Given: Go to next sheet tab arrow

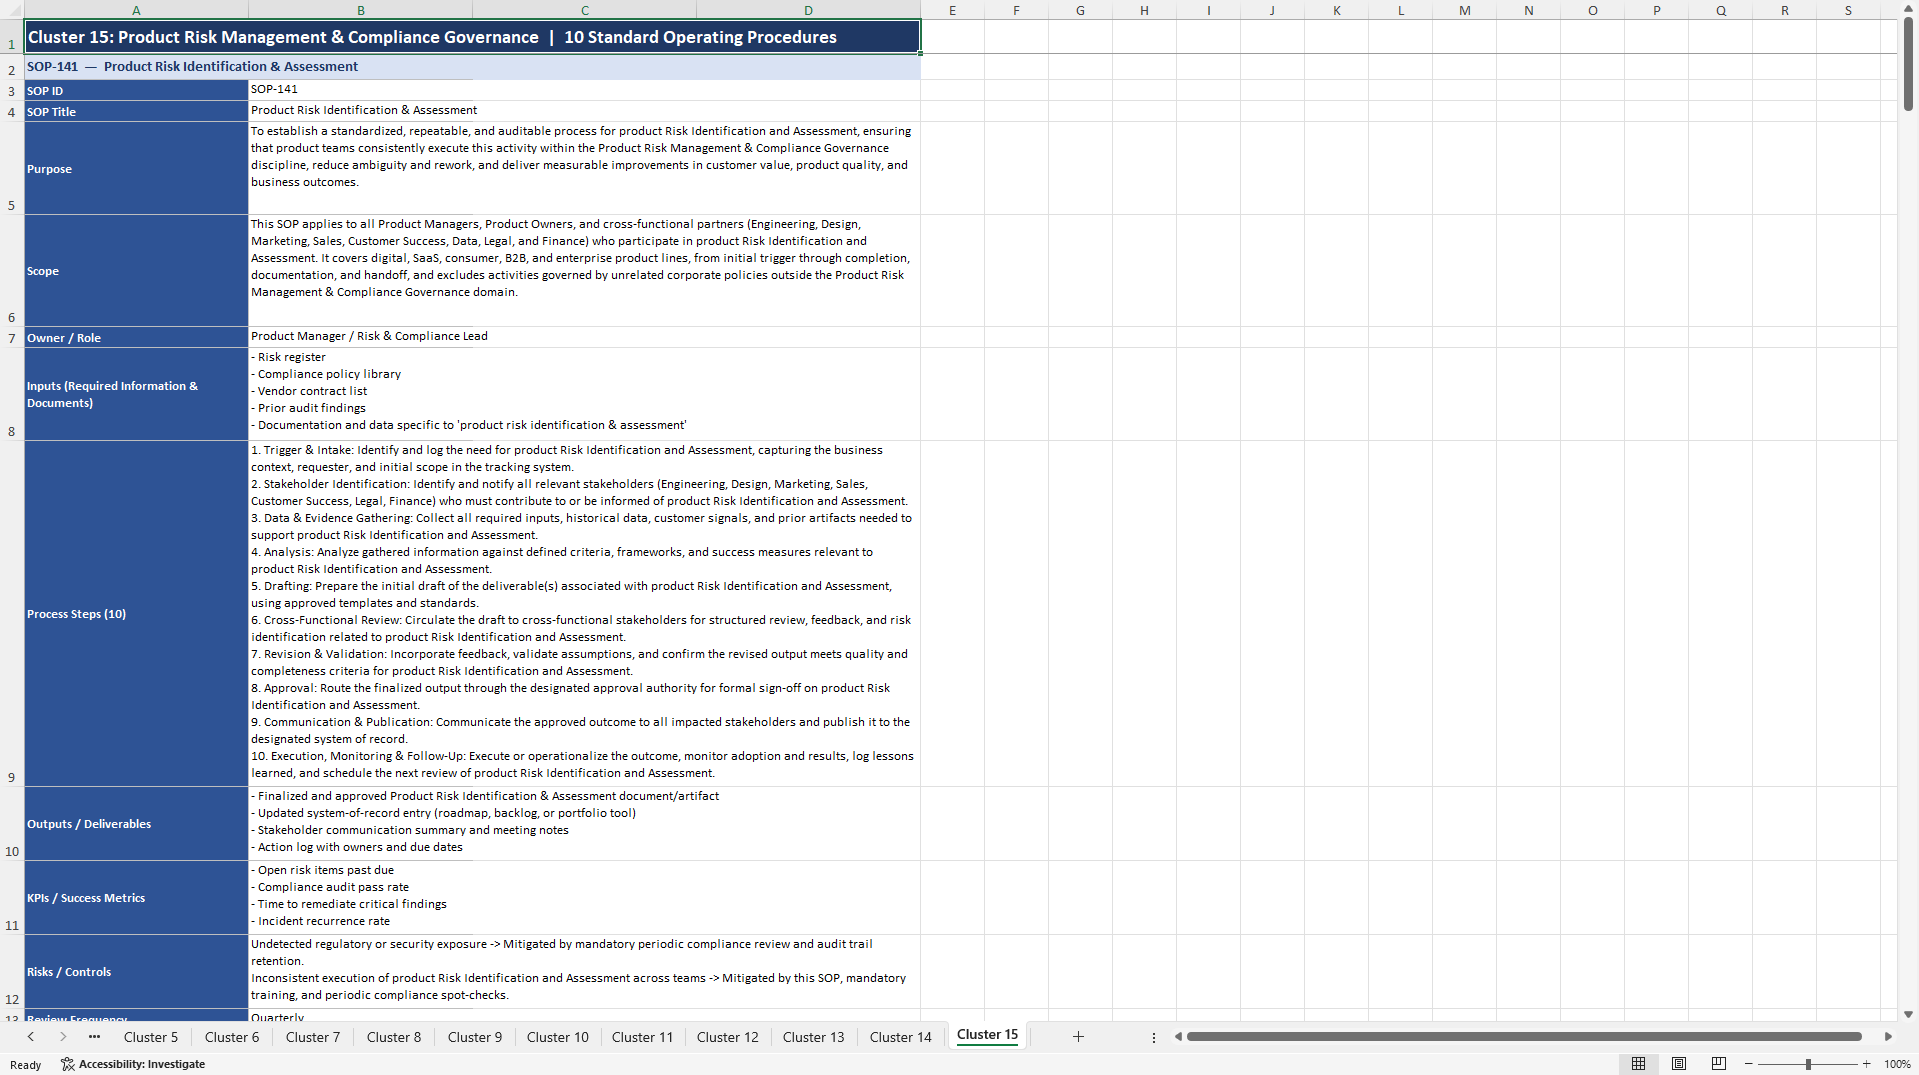Looking at the screenshot, I should click(63, 1037).
